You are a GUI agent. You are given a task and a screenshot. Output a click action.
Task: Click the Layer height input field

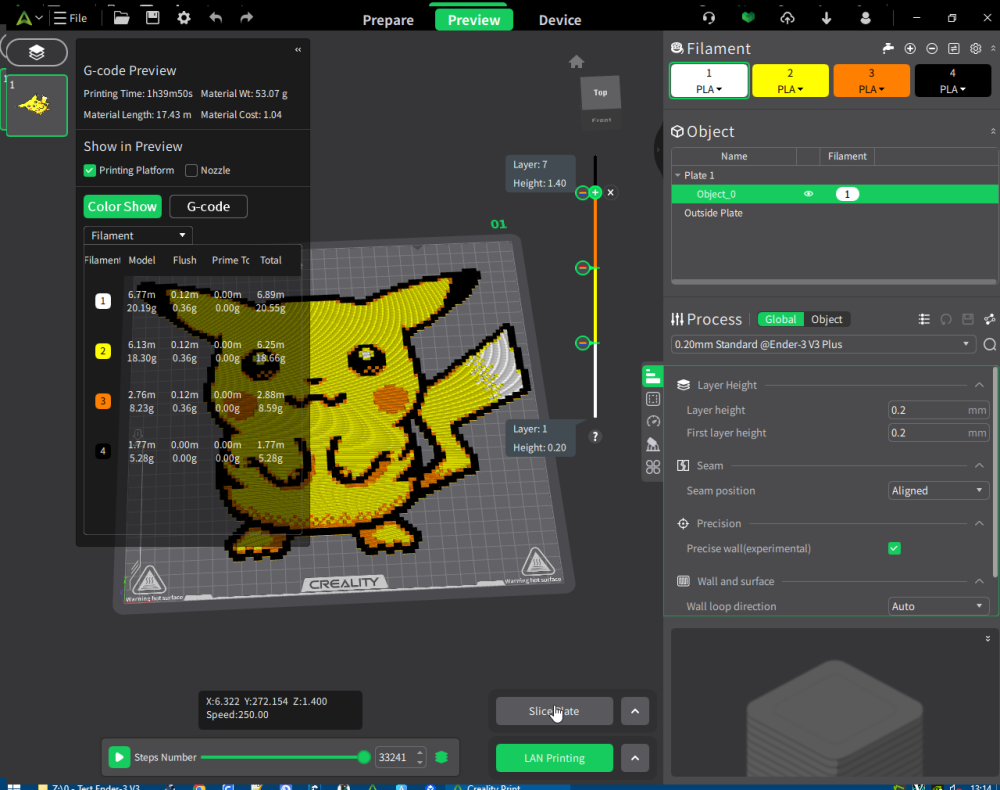pyautogui.click(x=938, y=410)
